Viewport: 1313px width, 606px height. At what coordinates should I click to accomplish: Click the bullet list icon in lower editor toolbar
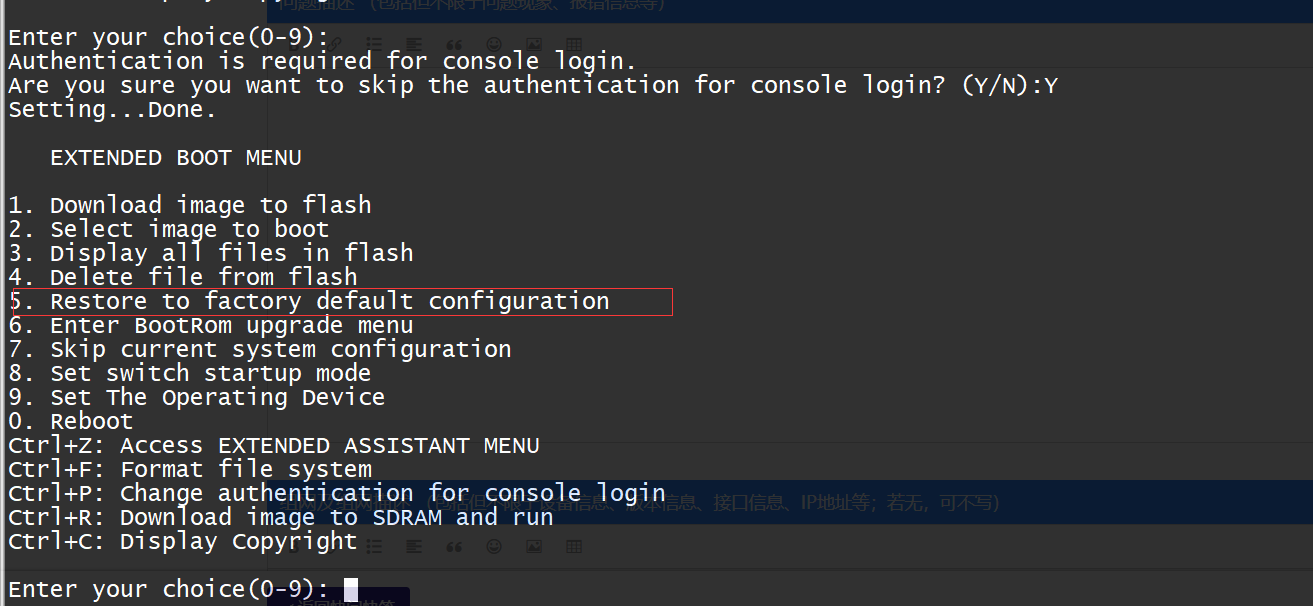point(374,546)
